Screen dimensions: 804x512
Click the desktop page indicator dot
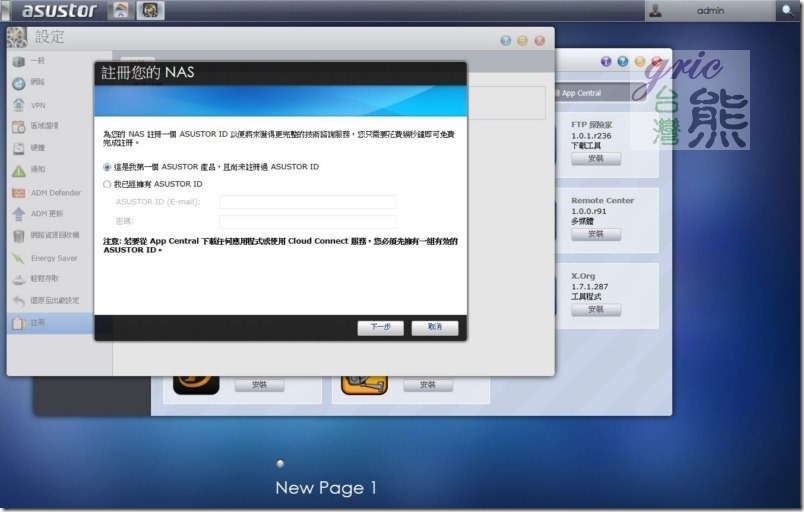280,464
